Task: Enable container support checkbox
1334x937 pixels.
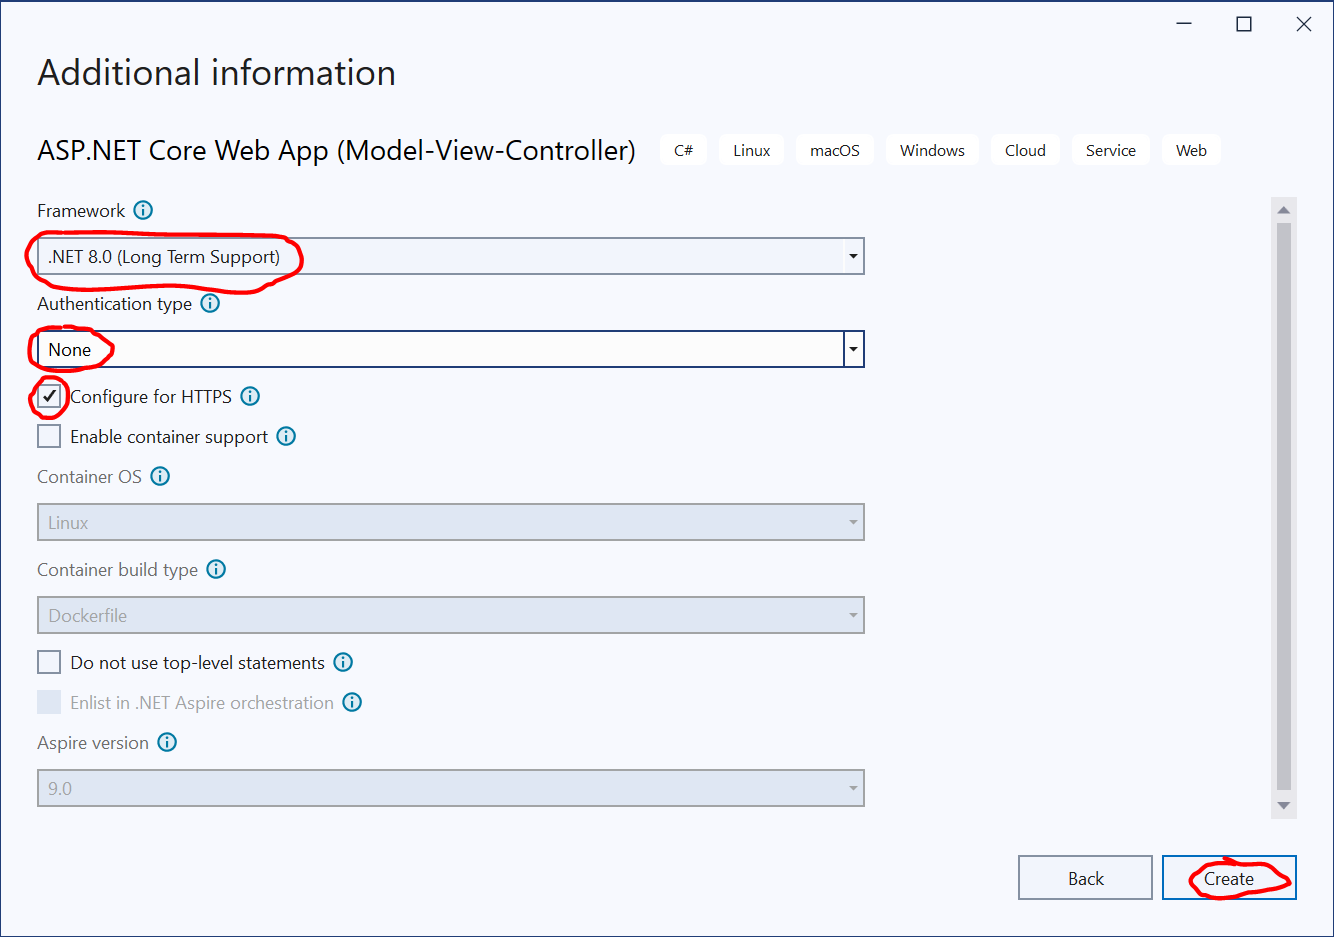Action: coord(49,436)
